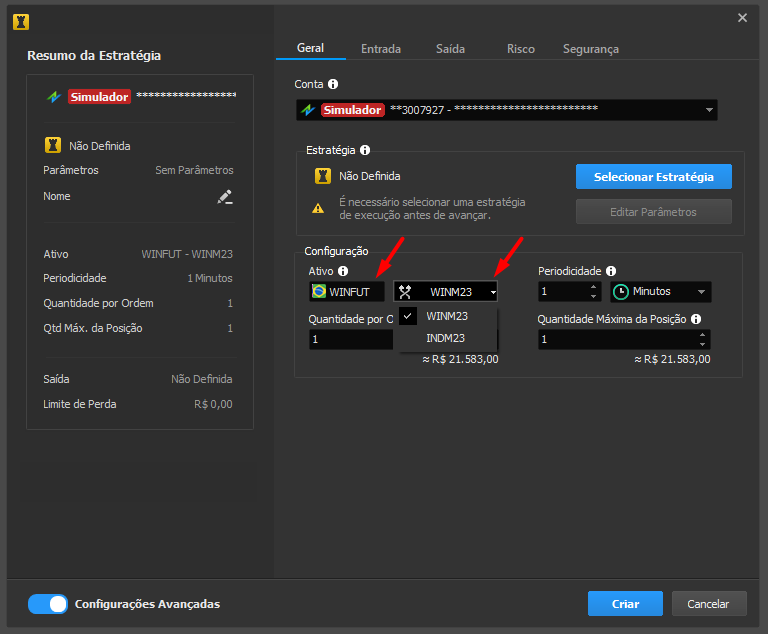This screenshot has height=634, width=768.
Task: Click the WINFUT asset input field
Action: click(x=347, y=292)
